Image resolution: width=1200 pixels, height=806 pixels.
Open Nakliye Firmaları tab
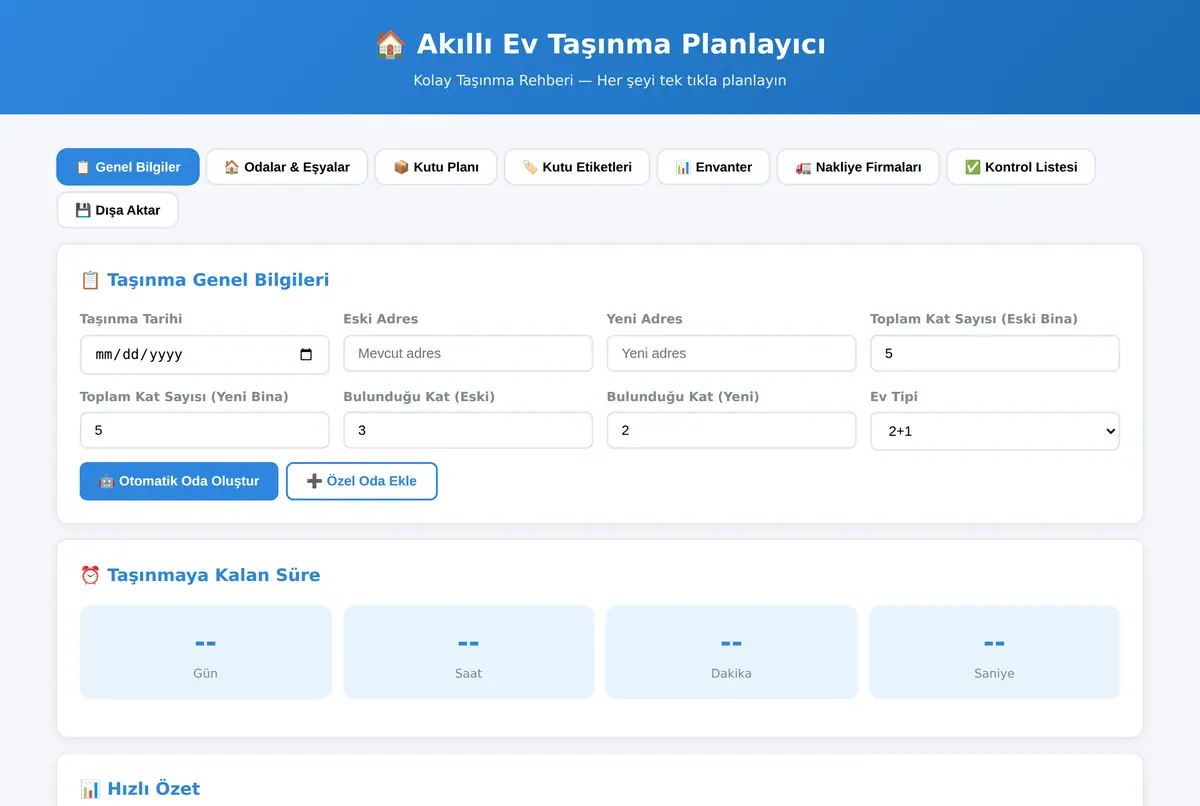pos(858,167)
